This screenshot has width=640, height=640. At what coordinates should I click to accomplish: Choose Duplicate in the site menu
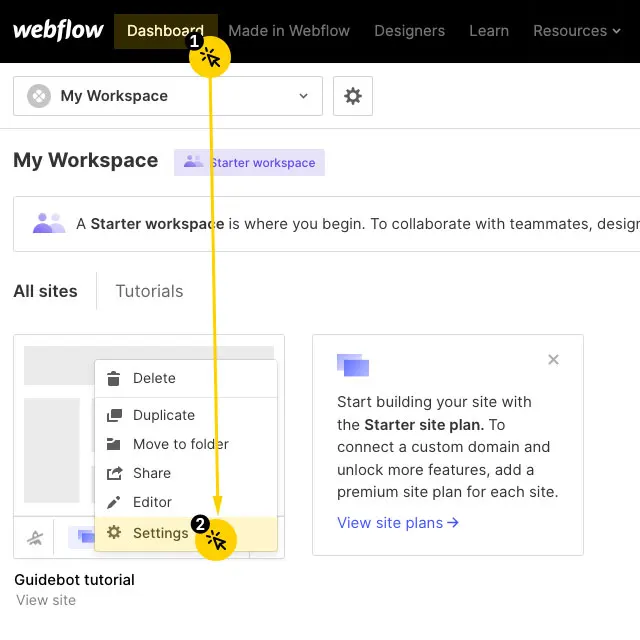pyautogui.click(x=163, y=415)
